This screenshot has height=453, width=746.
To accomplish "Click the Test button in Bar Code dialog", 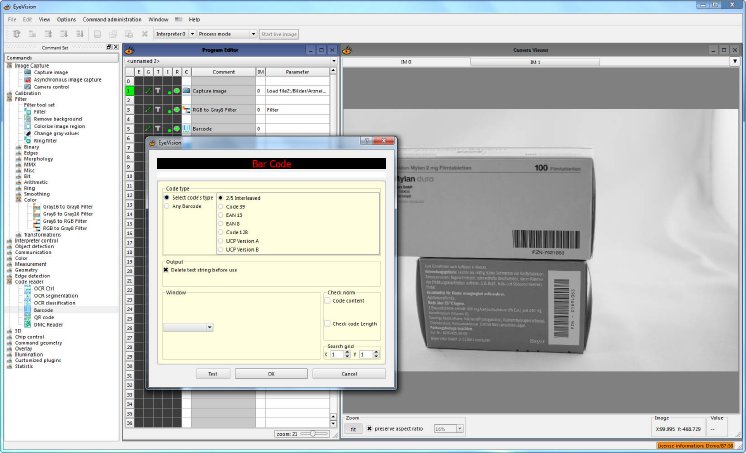I will tap(212, 373).
